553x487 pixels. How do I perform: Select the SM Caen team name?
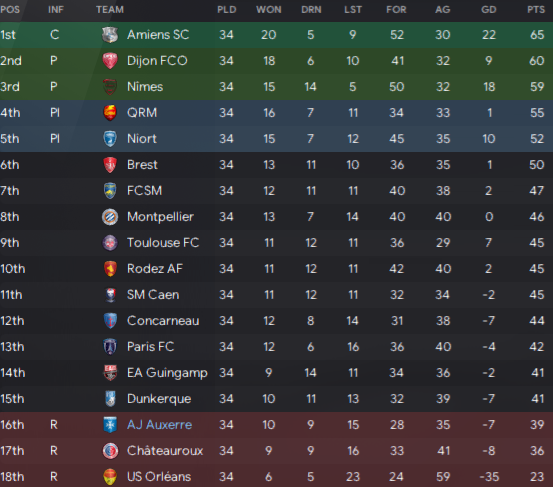pyautogui.click(x=153, y=295)
